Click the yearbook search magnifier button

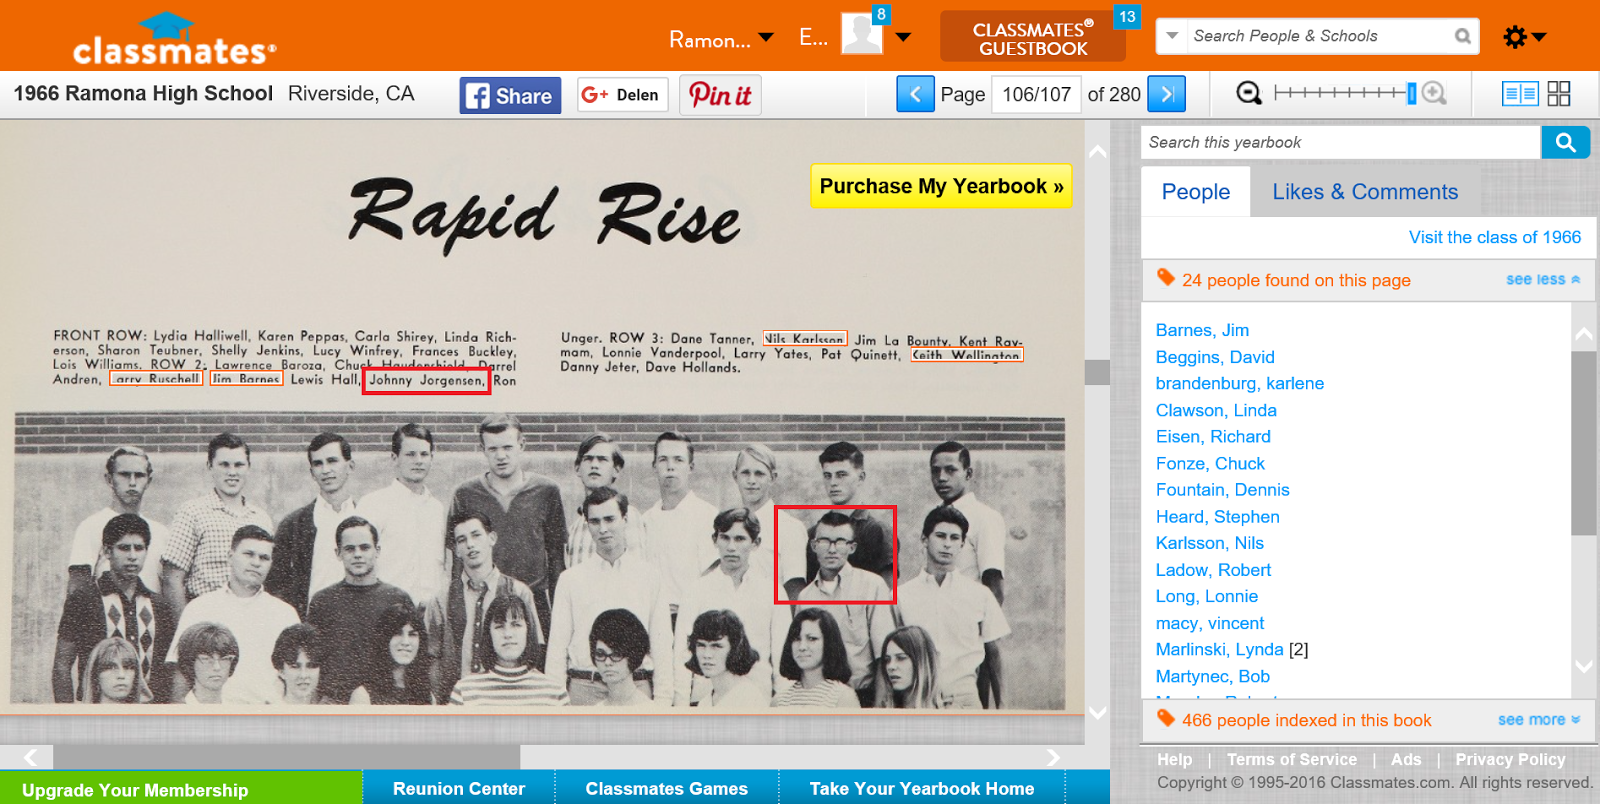[1565, 142]
